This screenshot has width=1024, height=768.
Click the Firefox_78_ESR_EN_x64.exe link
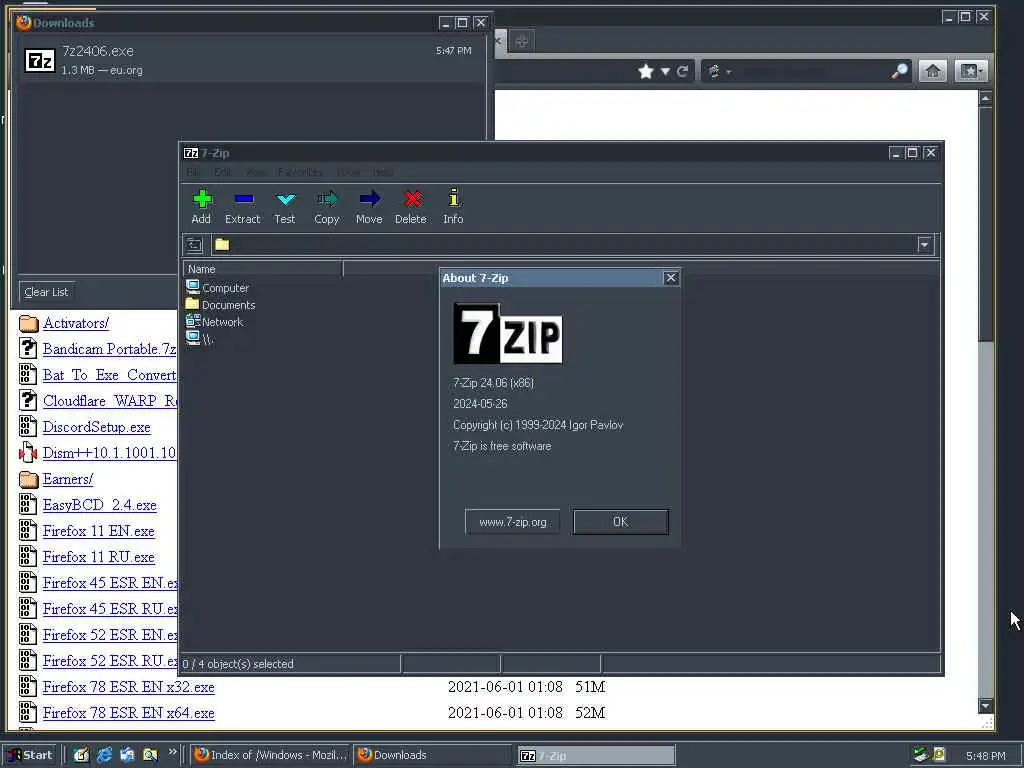click(x=129, y=713)
